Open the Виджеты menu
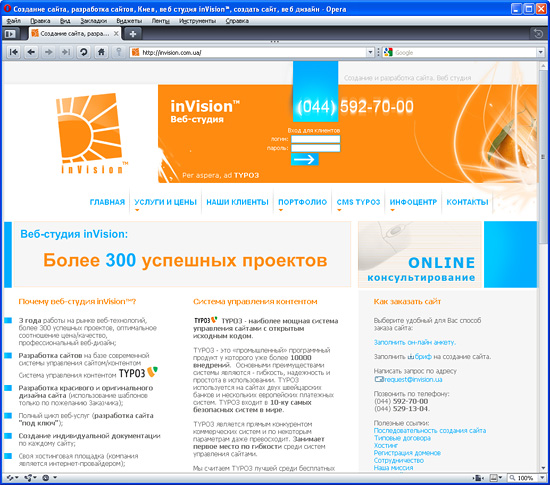Viewport: 550px width, 485px height. (x=129, y=21)
